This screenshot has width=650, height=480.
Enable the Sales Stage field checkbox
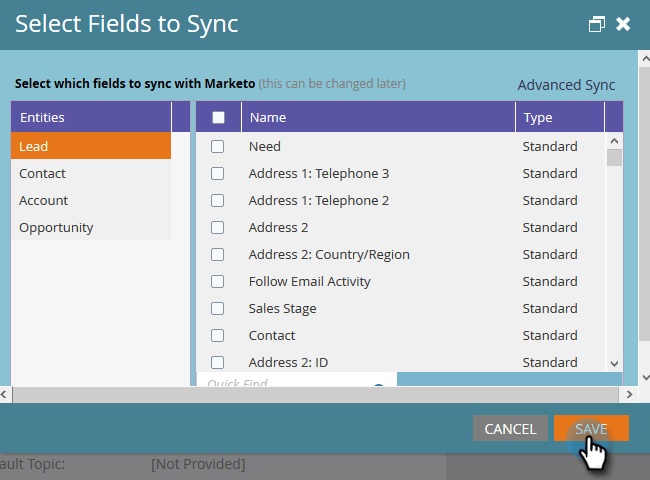(x=217, y=309)
